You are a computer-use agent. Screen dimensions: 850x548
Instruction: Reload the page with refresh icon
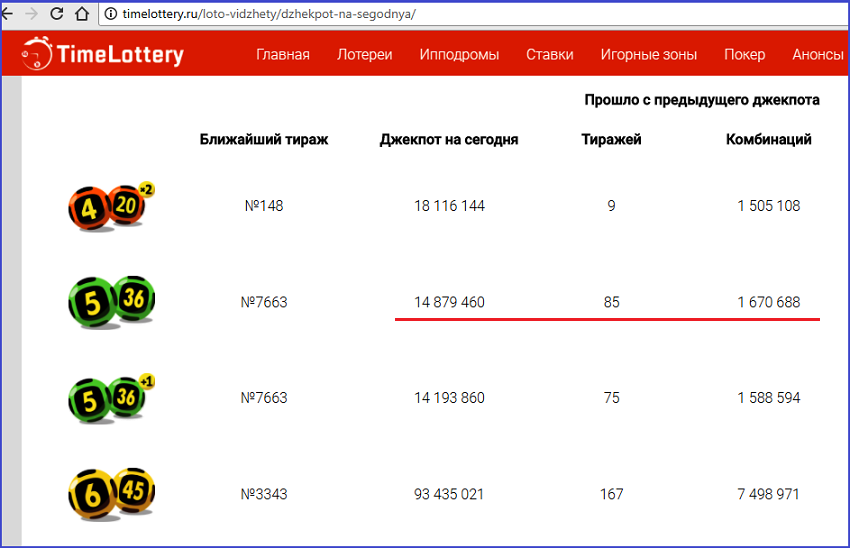(x=57, y=14)
